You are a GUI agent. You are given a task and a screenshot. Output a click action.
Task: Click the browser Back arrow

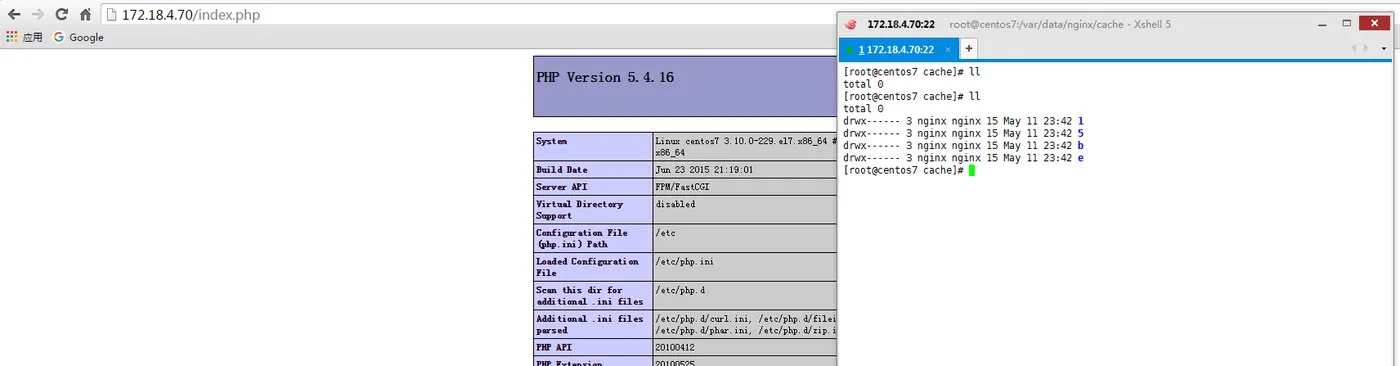[14, 15]
